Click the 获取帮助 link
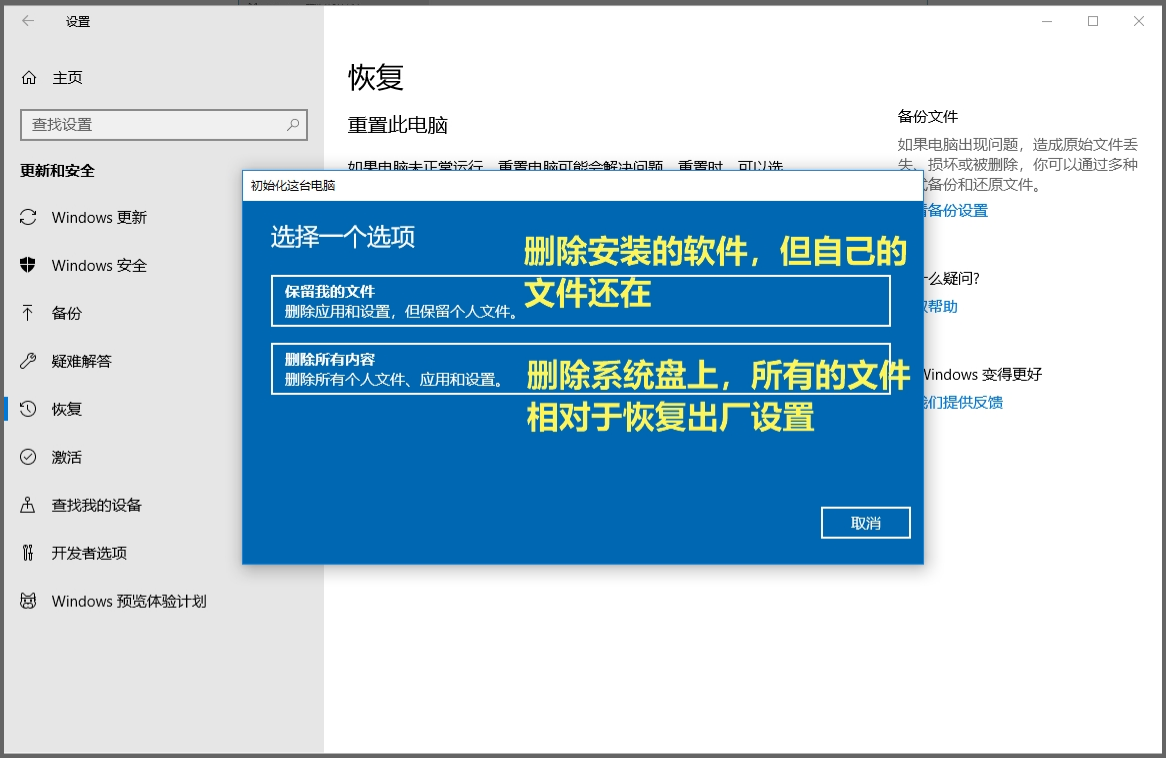 [941, 306]
